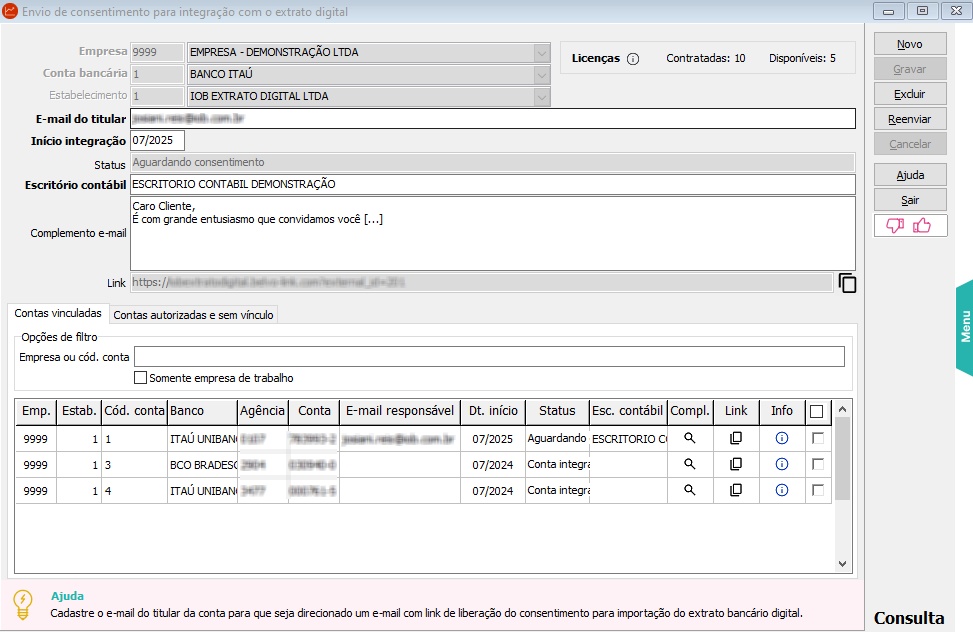
Task: Switch to Contas autorizadas e sem vínculo tab
Action: pyautogui.click(x=193, y=315)
